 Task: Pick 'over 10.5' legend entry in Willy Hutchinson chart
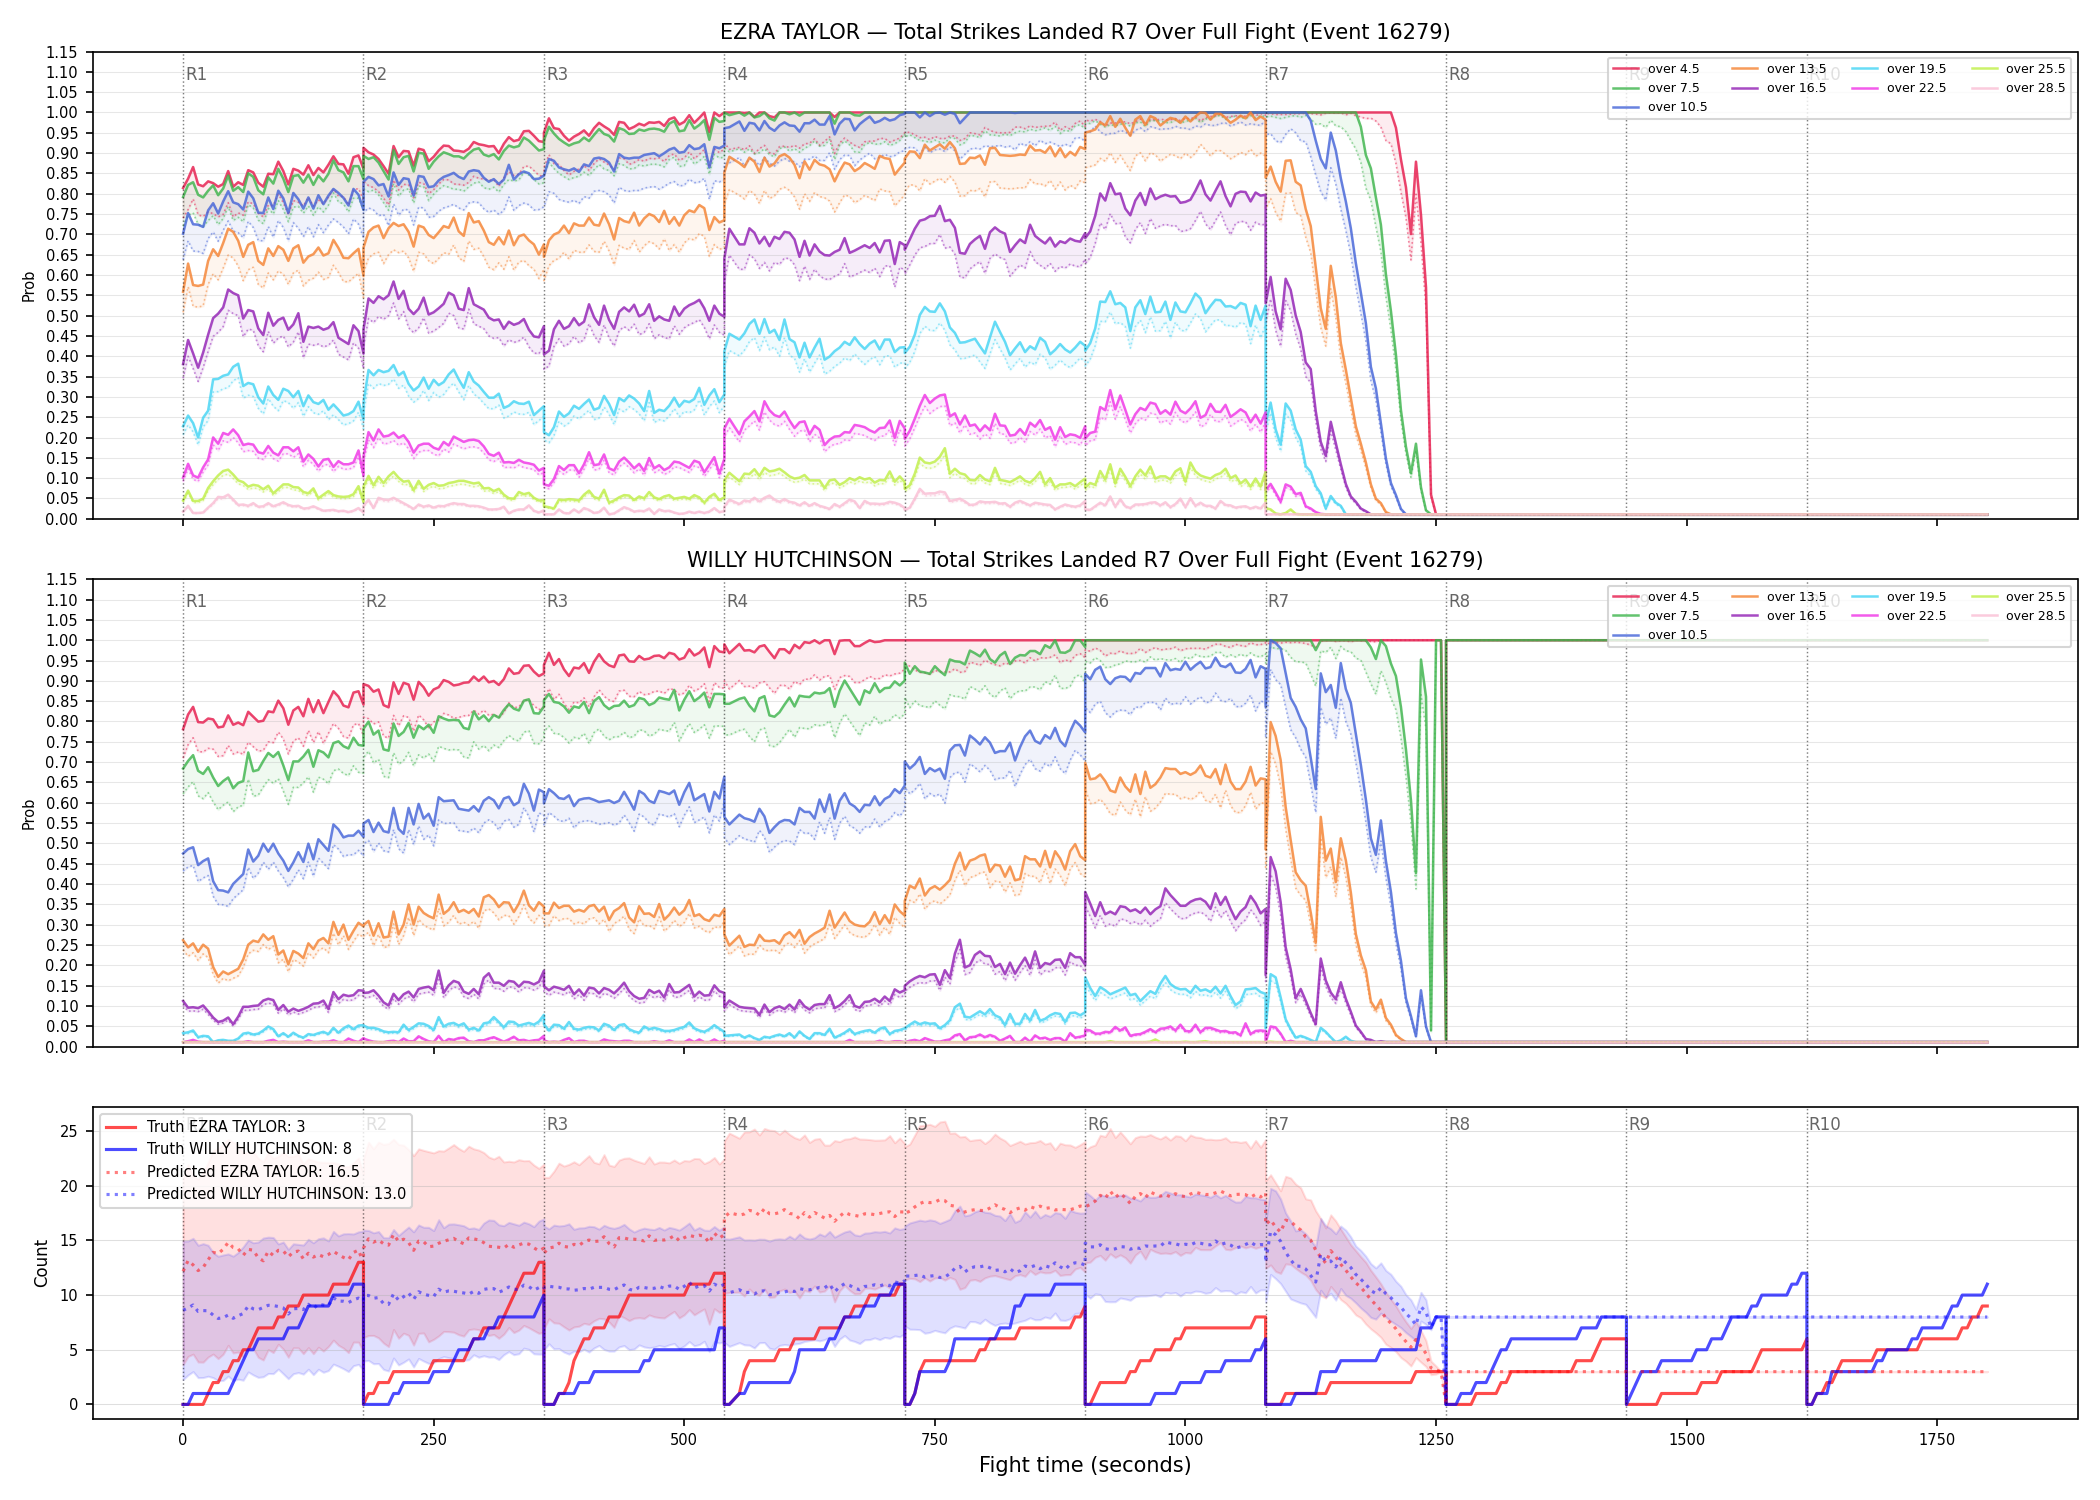pyautogui.click(x=1660, y=635)
